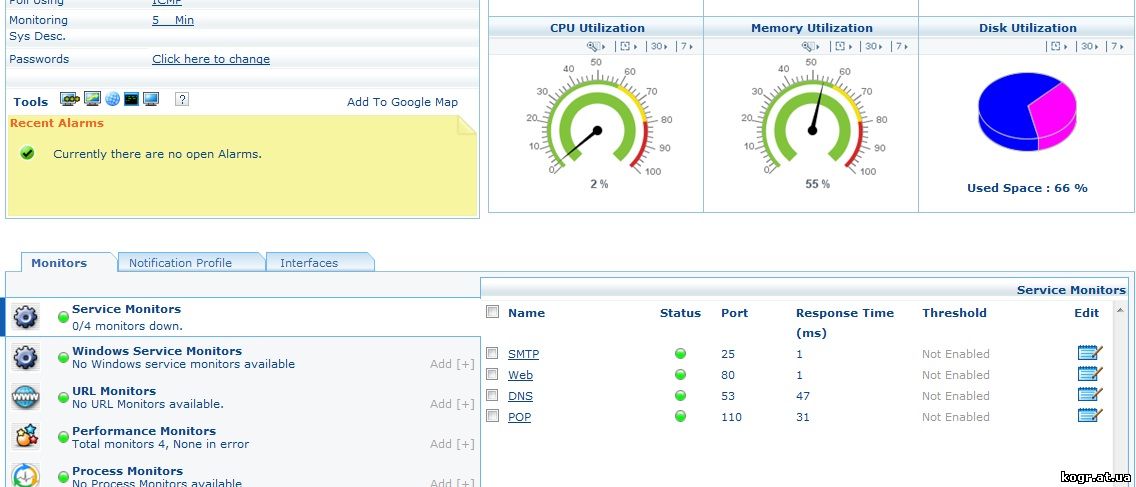The image size is (1136, 487).
Task: Click the SMTP green status indicator
Action: coord(680,354)
